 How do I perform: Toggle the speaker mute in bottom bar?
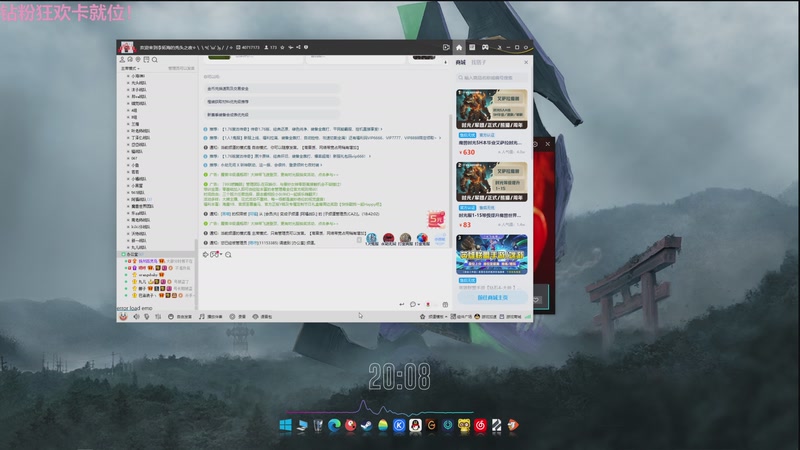pos(136,317)
